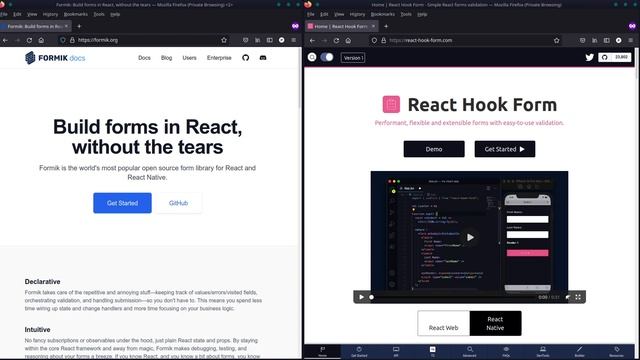Bookmark react-hook-form.com with the star
The width and height of the screenshot is (640, 360).
(x=557, y=40)
